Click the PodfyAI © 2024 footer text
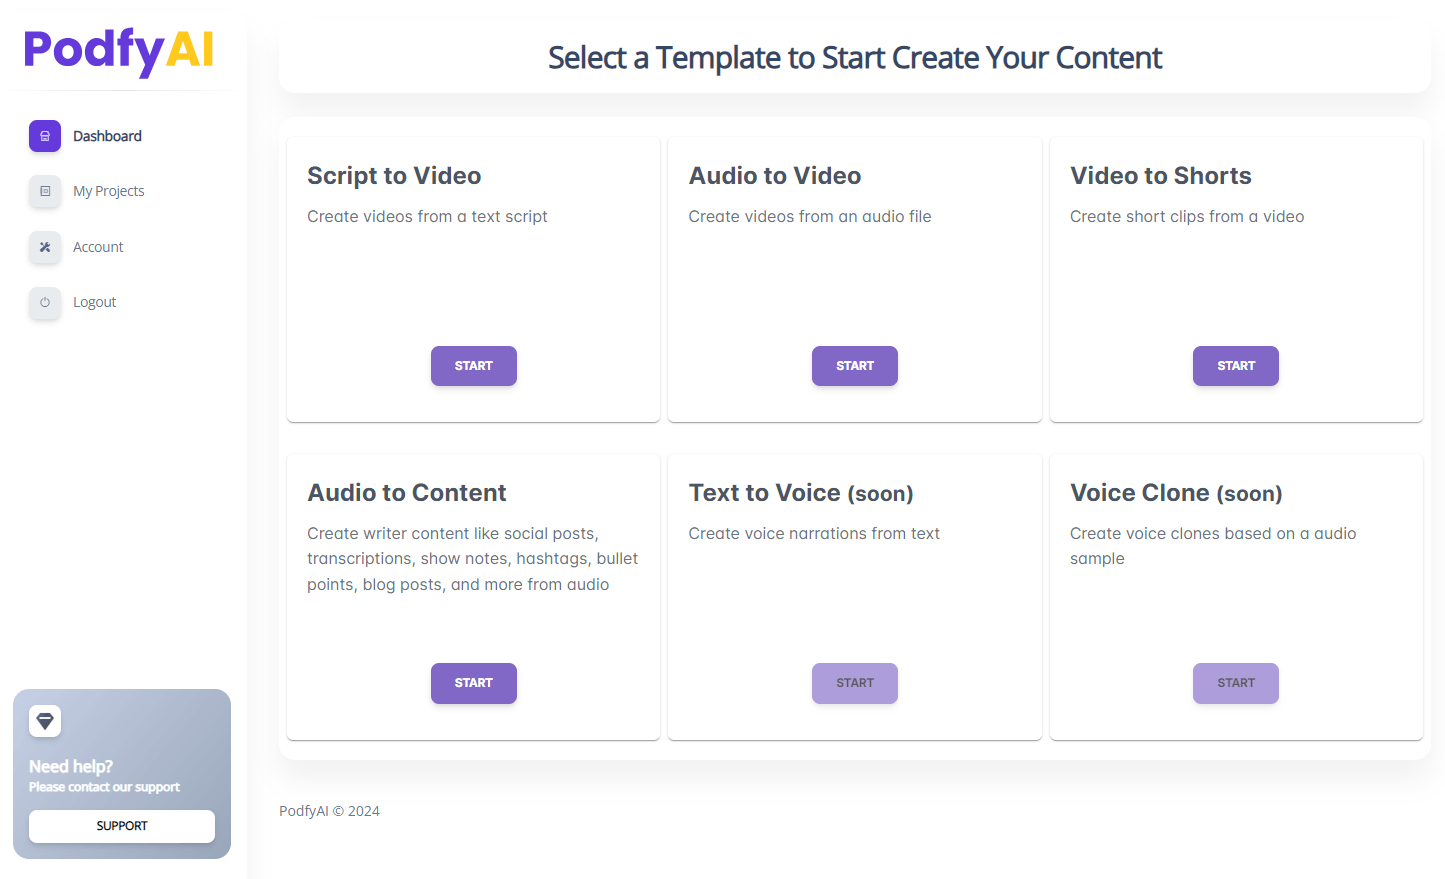1445x879 pixels. (x=329, y=811)
